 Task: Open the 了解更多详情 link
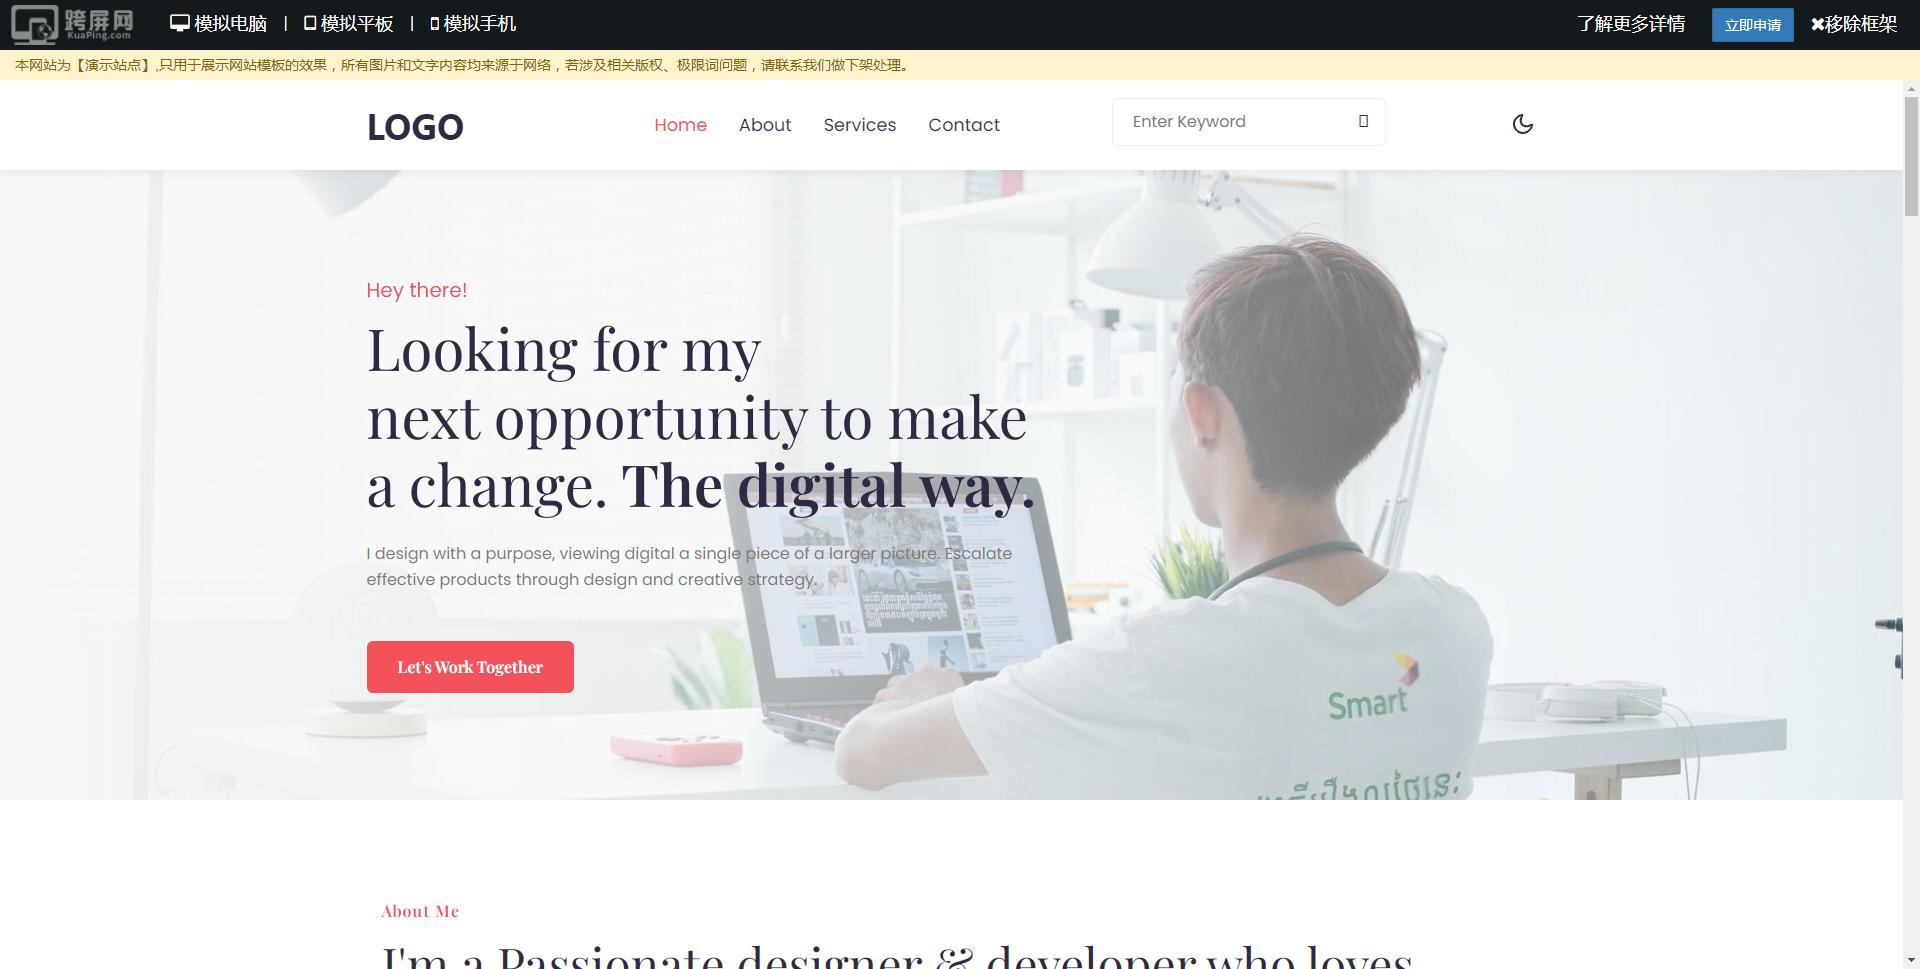[x=1631, y=24]
